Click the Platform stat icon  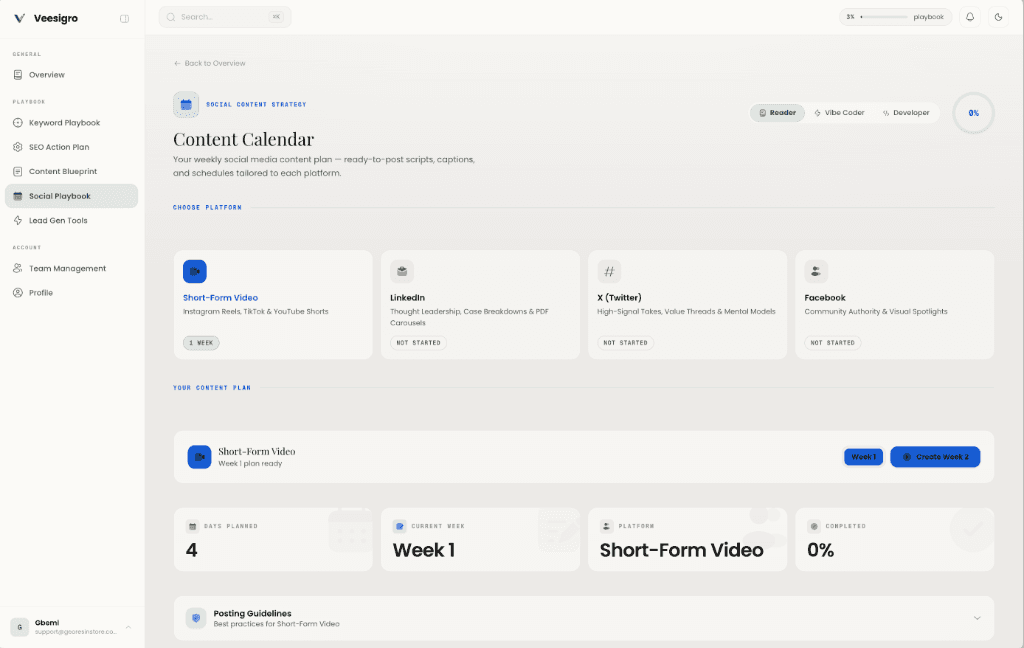pyautogui.click(x=606, y=526)
